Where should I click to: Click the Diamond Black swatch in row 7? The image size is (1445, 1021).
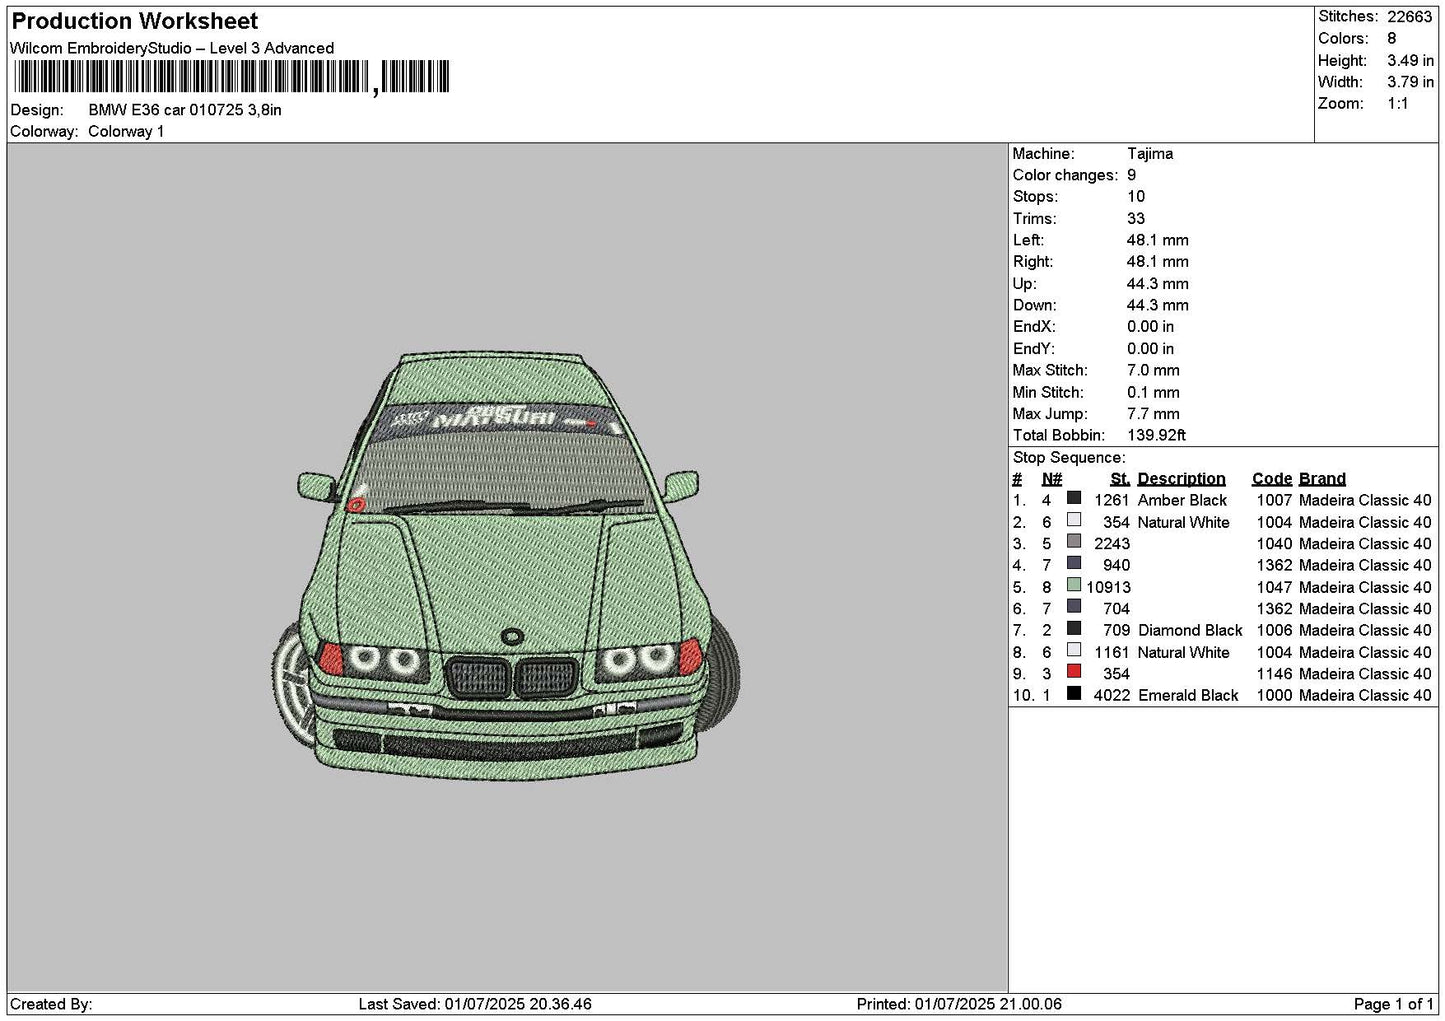[x=1074, y=628]
